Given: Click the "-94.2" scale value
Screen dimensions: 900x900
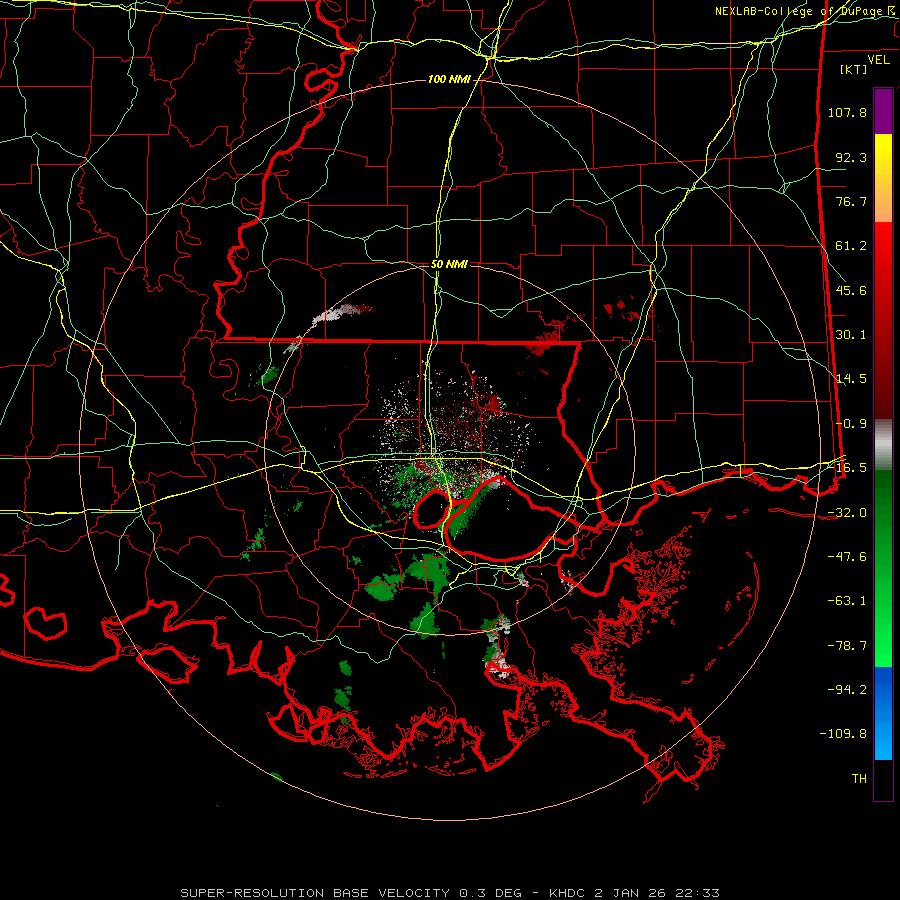Looking at the screenshot, I should pyautogui.click(x=847, y=689).
